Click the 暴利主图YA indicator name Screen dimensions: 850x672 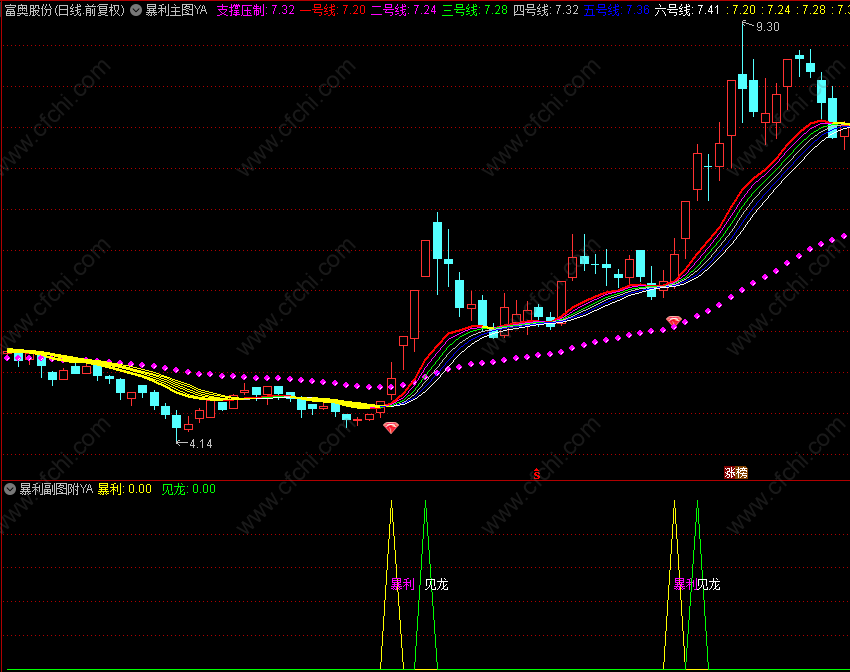click(176, 10)
